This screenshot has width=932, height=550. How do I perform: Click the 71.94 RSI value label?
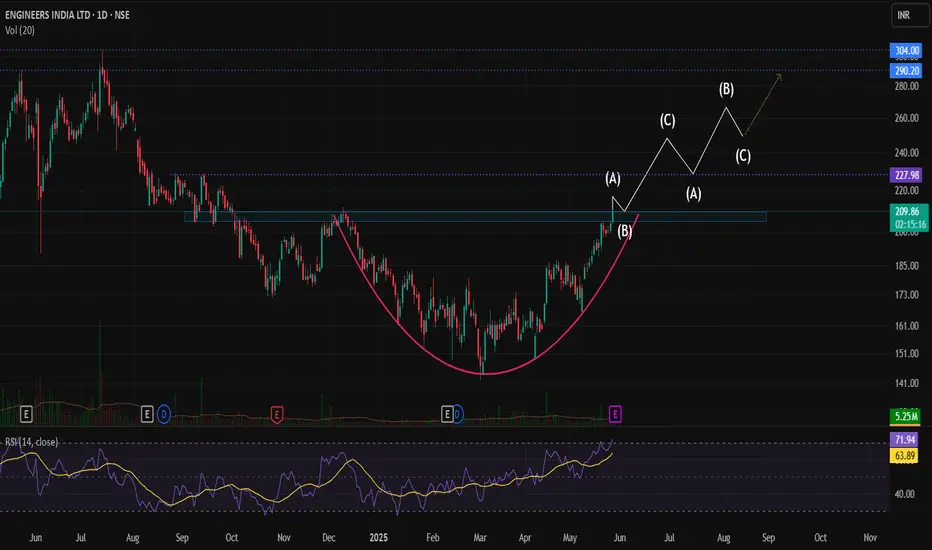tap(905, 440)
